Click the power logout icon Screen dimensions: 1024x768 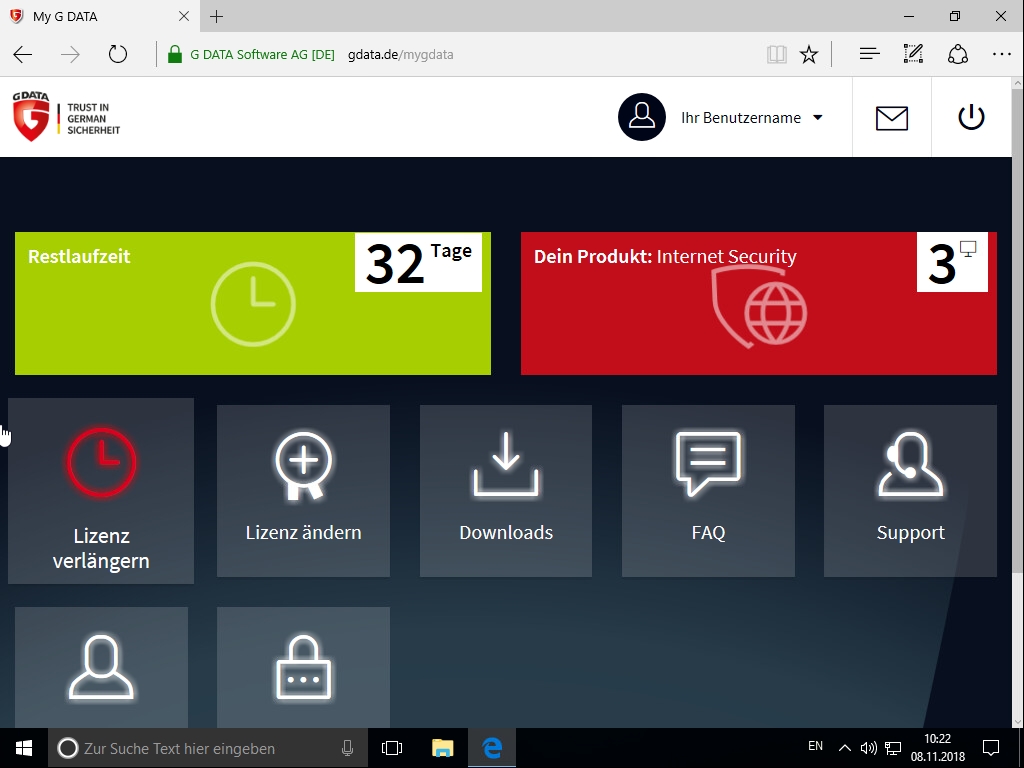point(971,118)
